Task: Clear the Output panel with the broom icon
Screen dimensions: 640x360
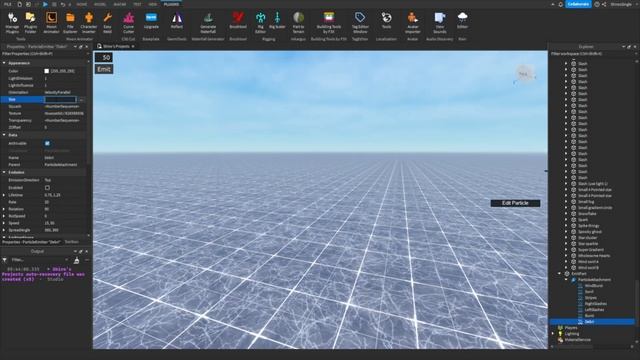Action: pos(76,260)
